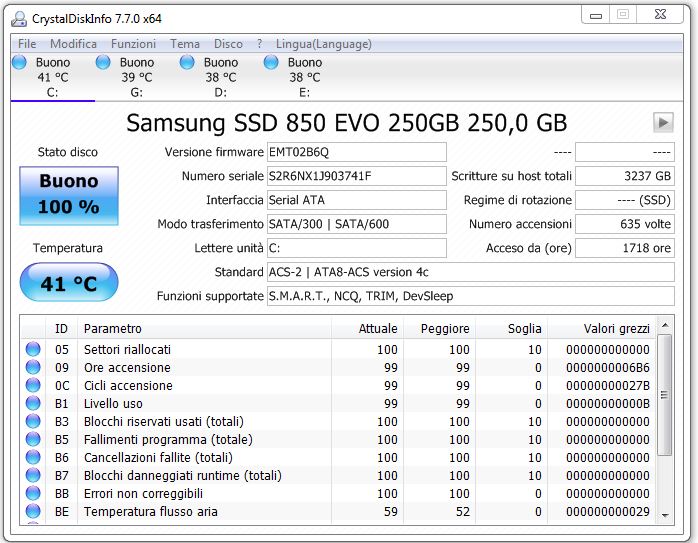Click the Funzioni supportate field
The width and height of the screenshot is (698, 543).
(471, 296)
